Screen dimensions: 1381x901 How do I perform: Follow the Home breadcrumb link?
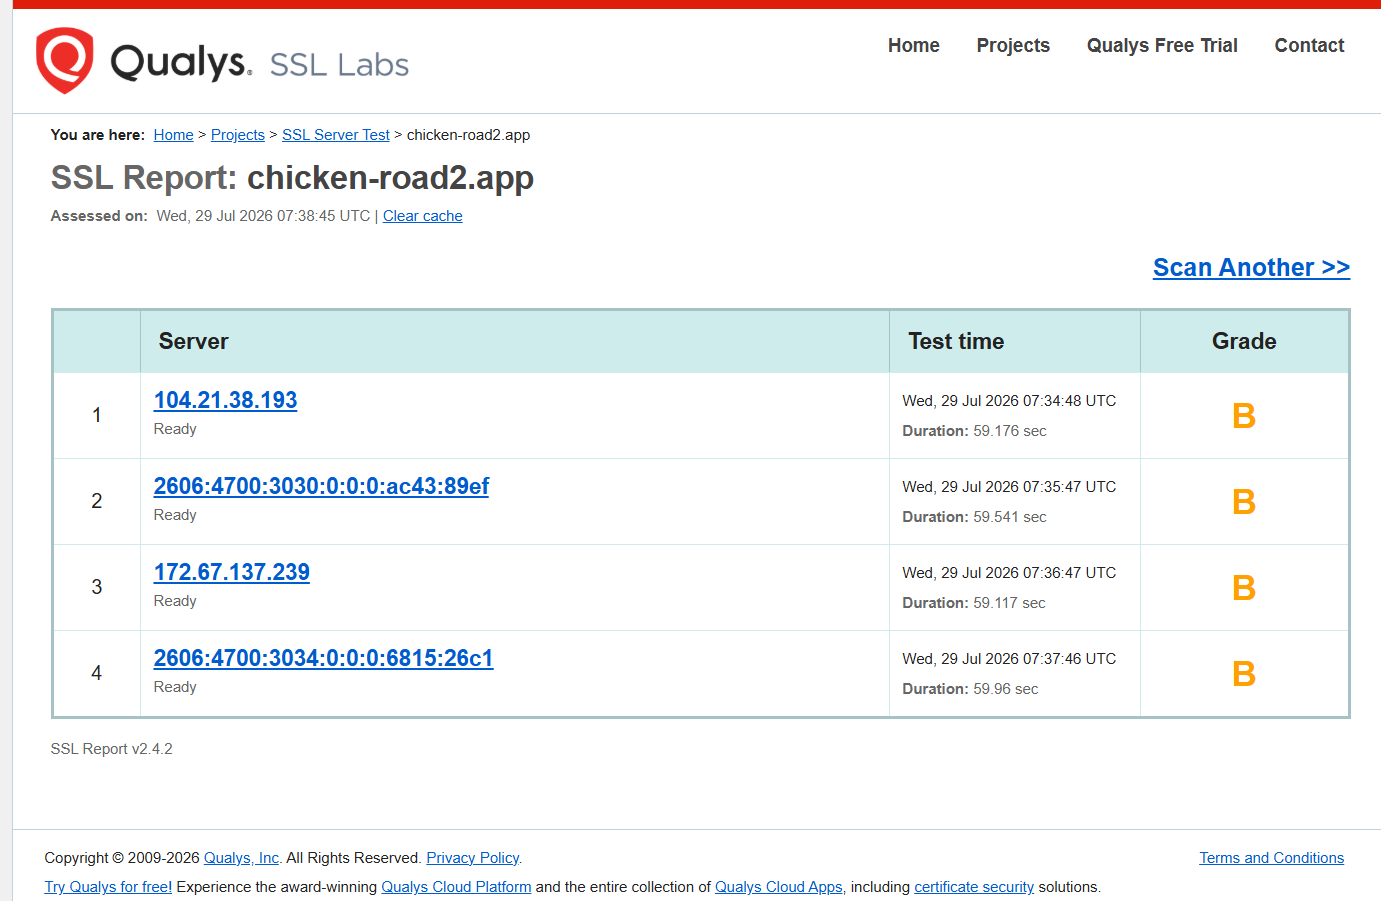pyautogui.click(x=173, y=135)
